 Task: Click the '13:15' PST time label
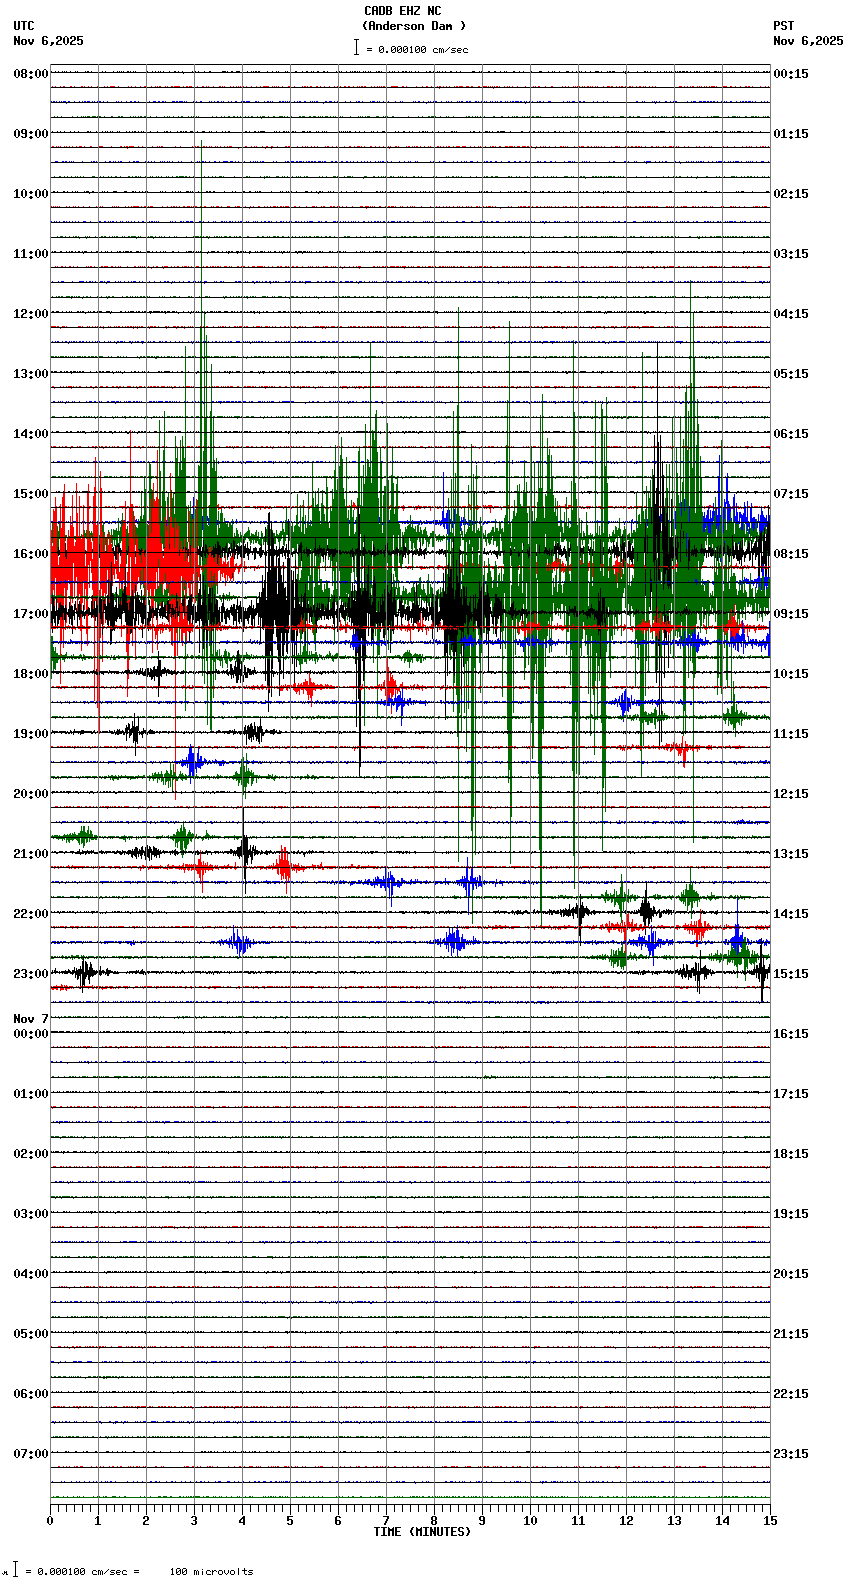791,854
